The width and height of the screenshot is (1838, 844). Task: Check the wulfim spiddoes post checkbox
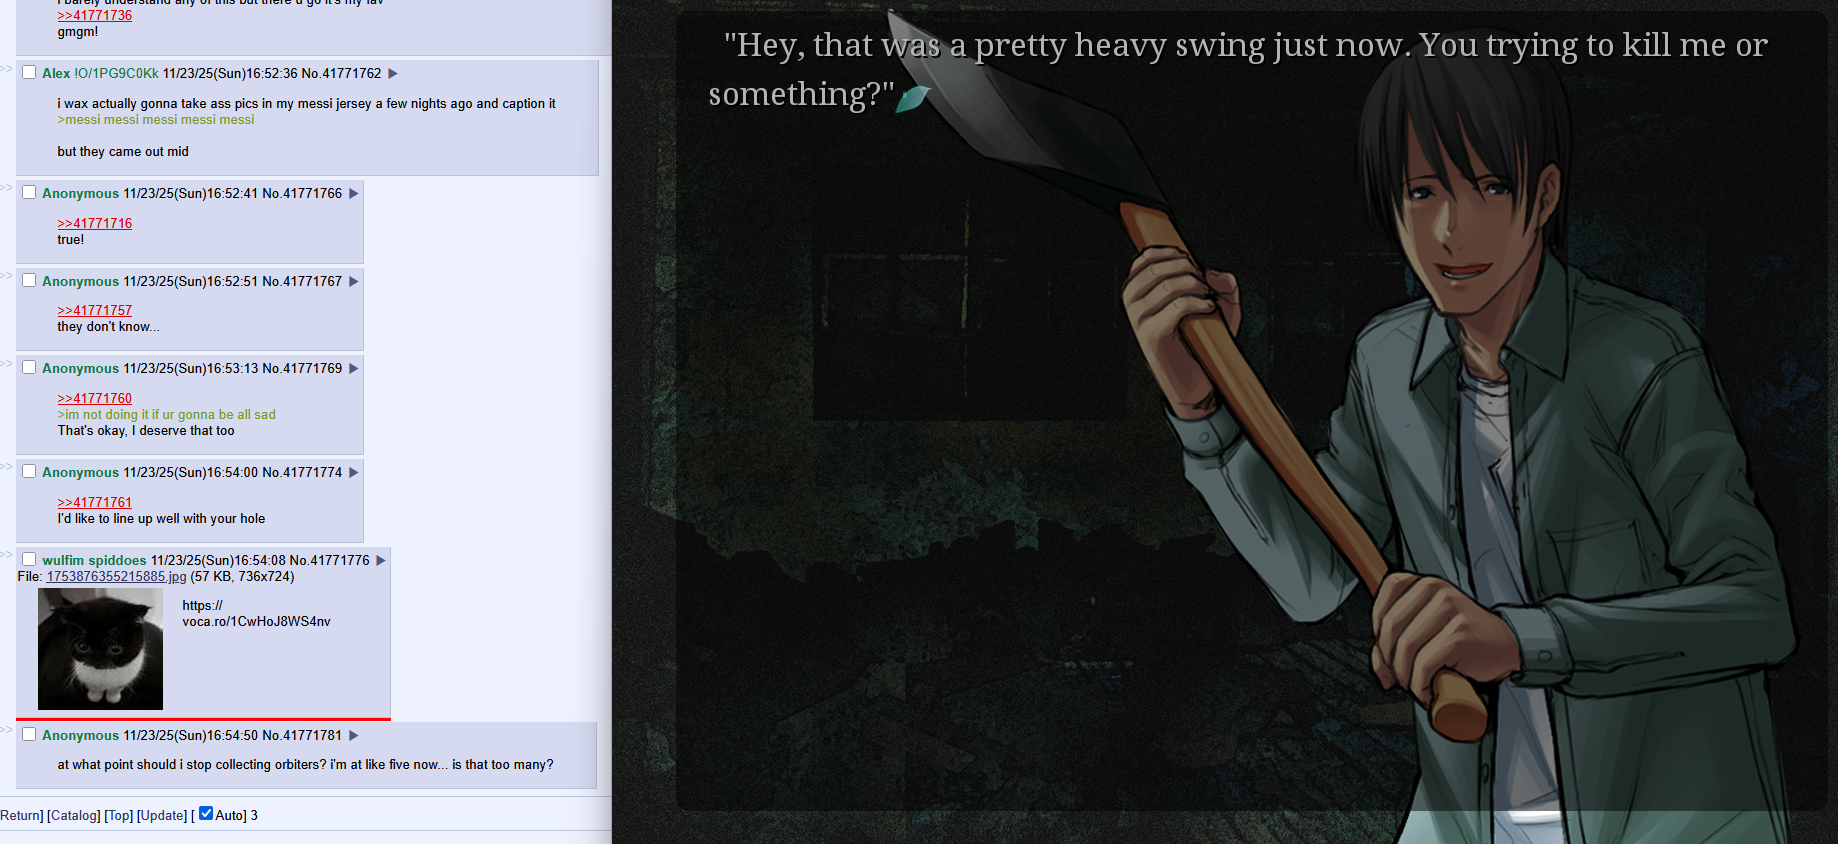[29, 559]
